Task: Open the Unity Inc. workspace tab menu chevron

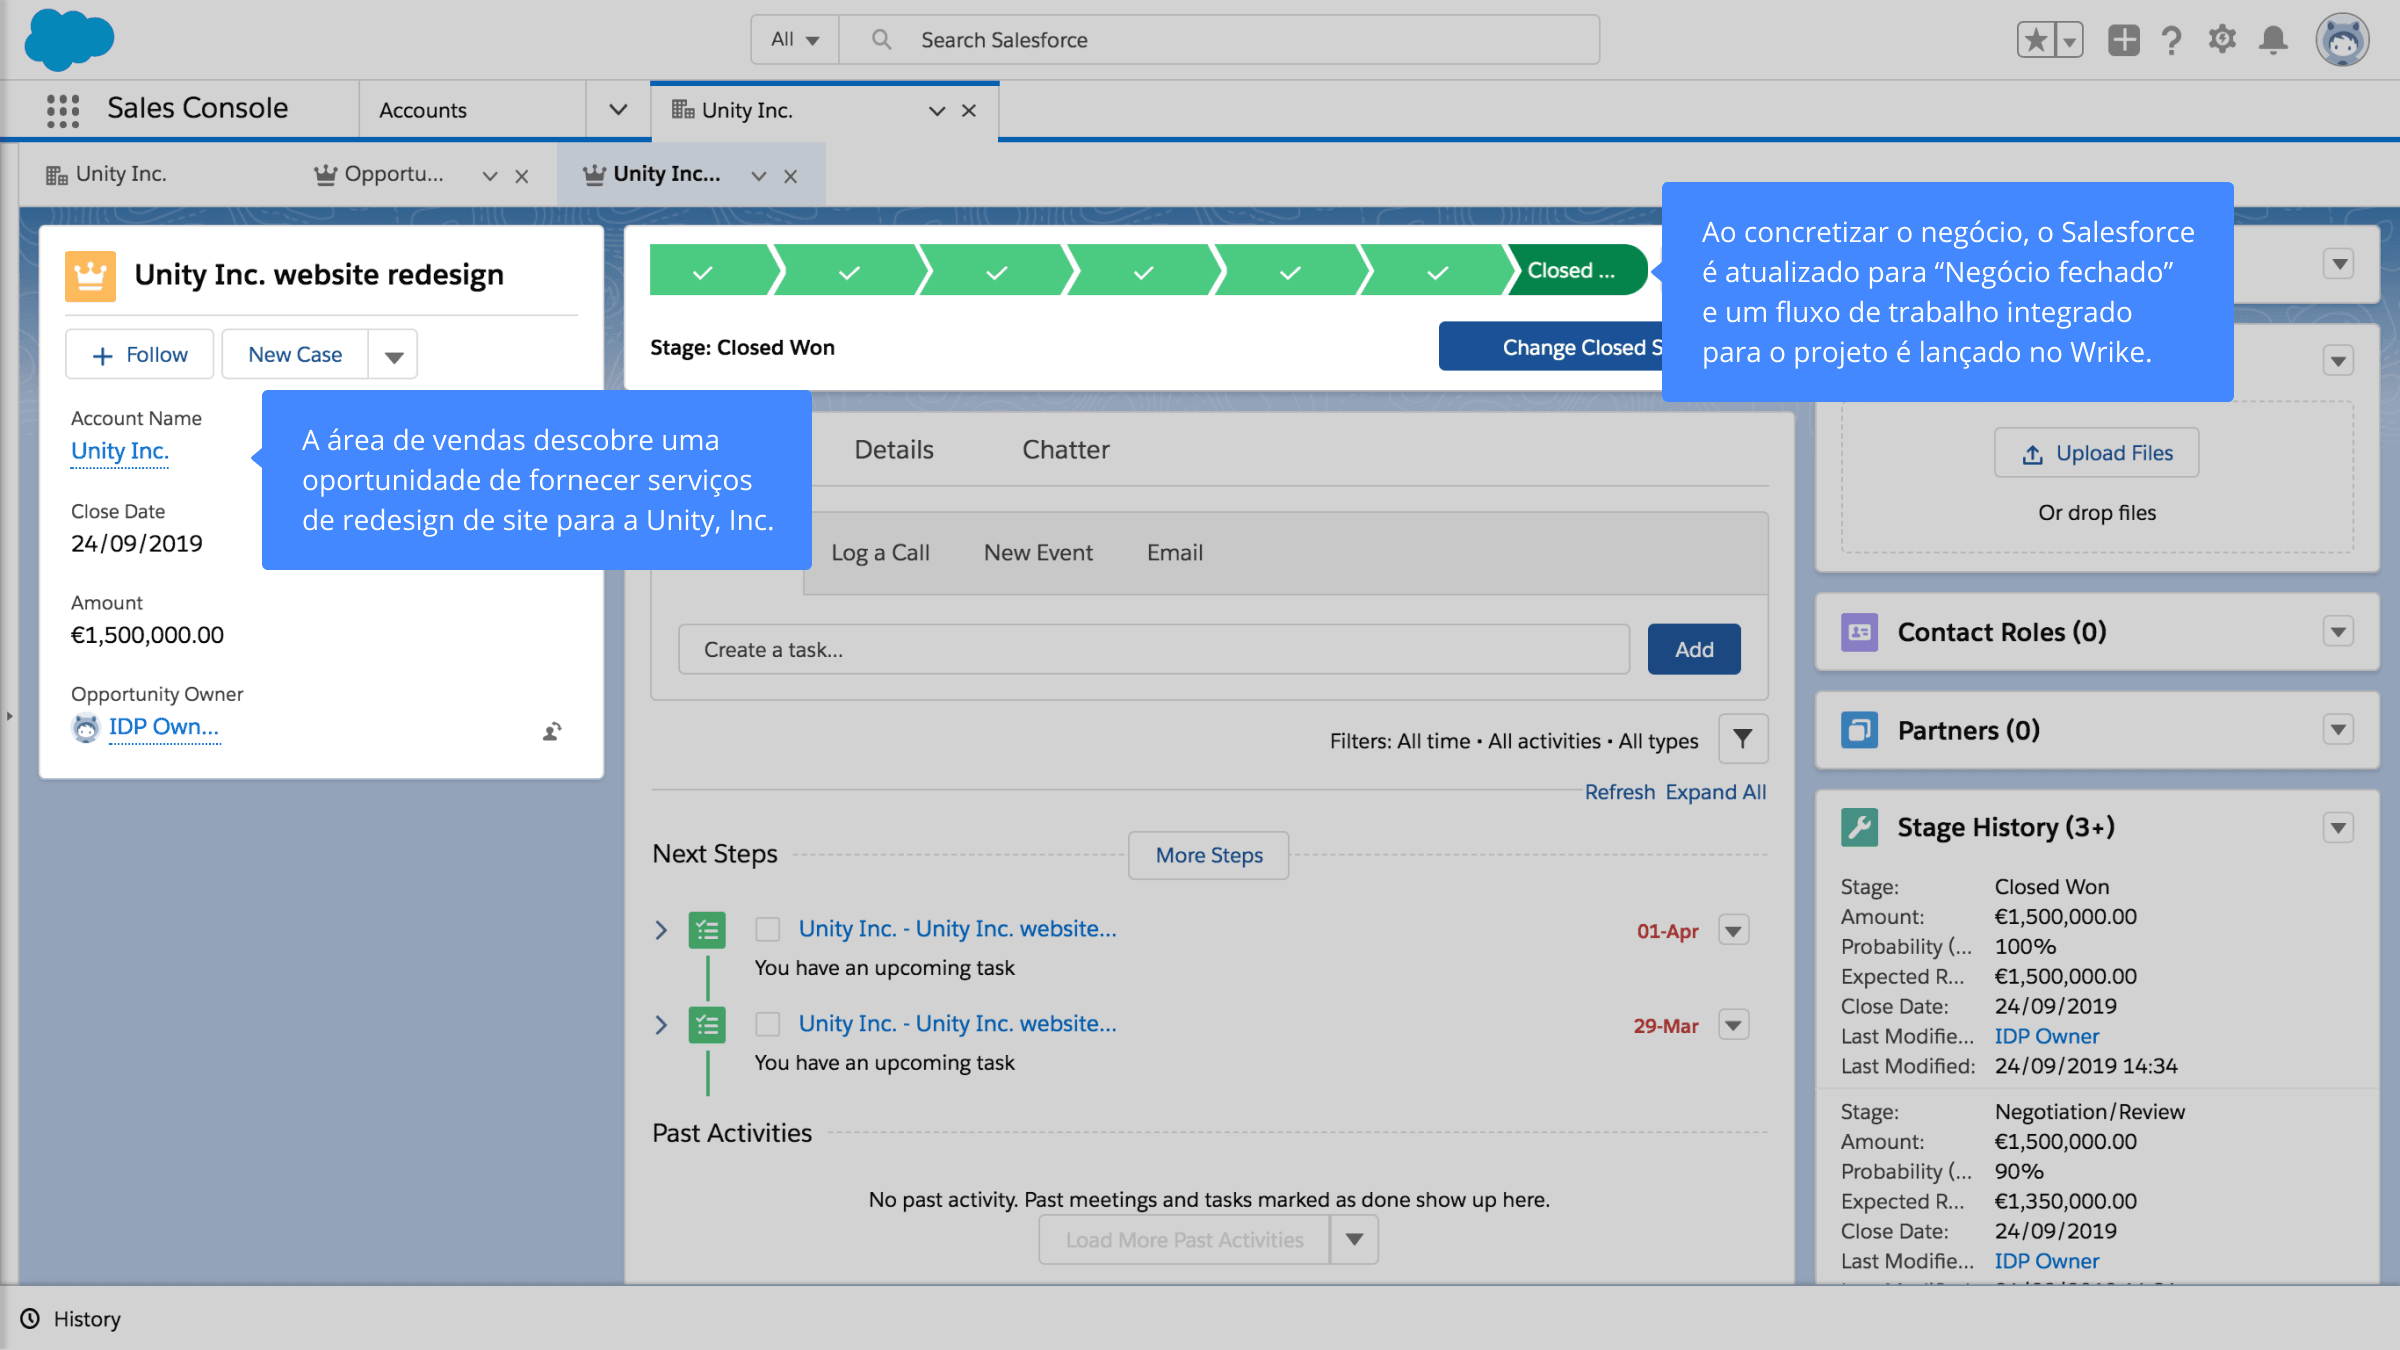Action: tap(937, 110)
